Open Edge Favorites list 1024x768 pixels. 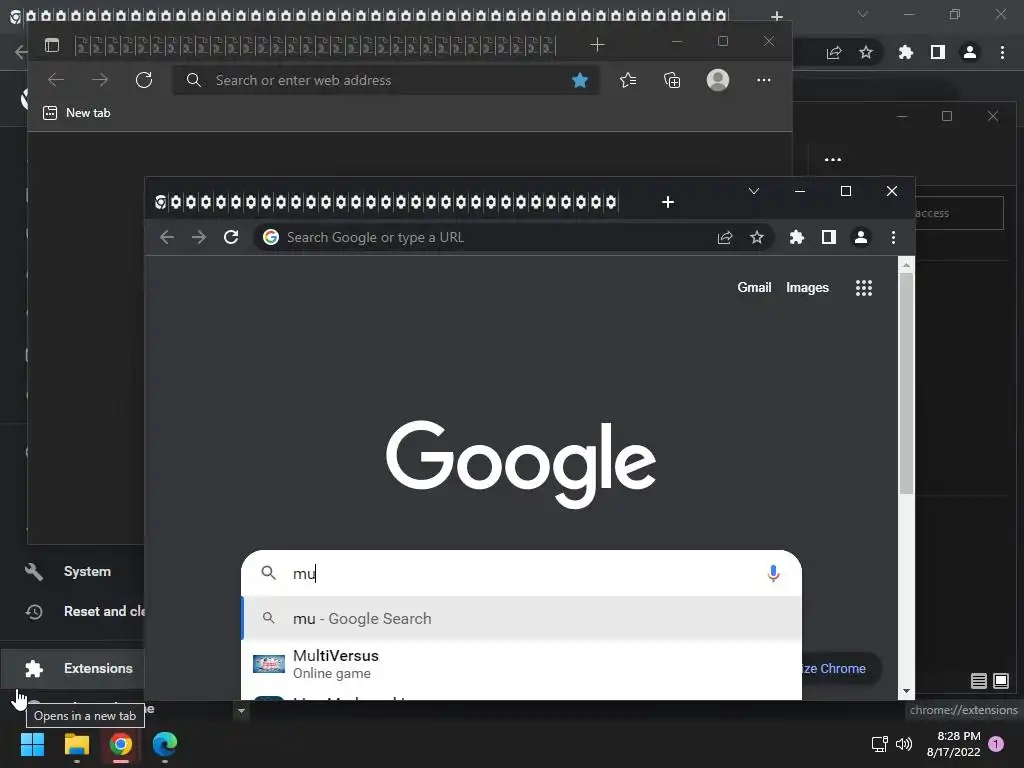point(628,80)
